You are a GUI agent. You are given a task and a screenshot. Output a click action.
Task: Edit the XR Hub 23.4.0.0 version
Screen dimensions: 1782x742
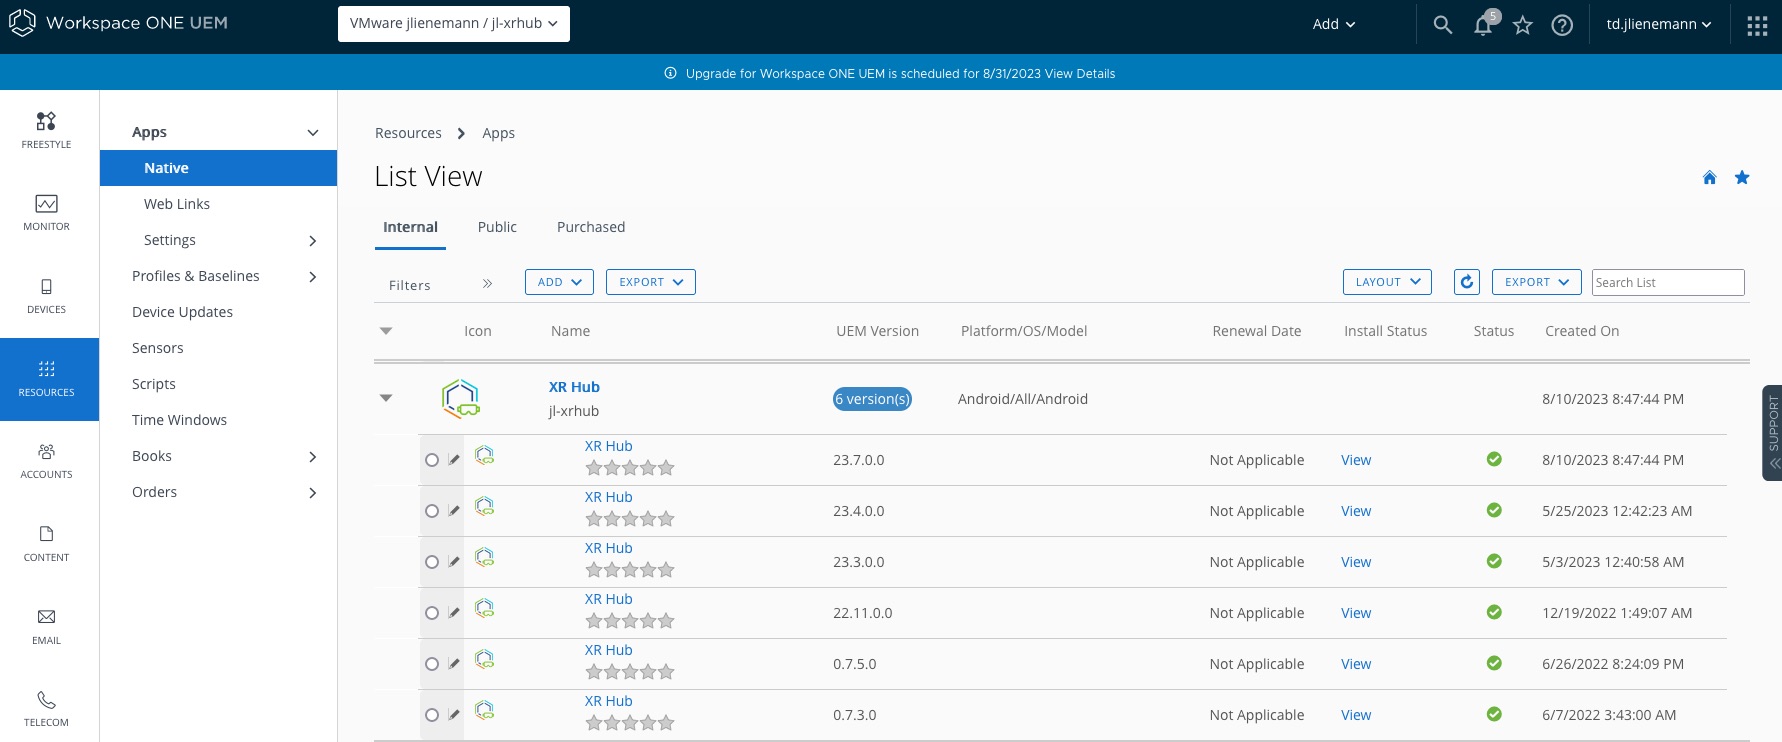[x=454, y=511]
